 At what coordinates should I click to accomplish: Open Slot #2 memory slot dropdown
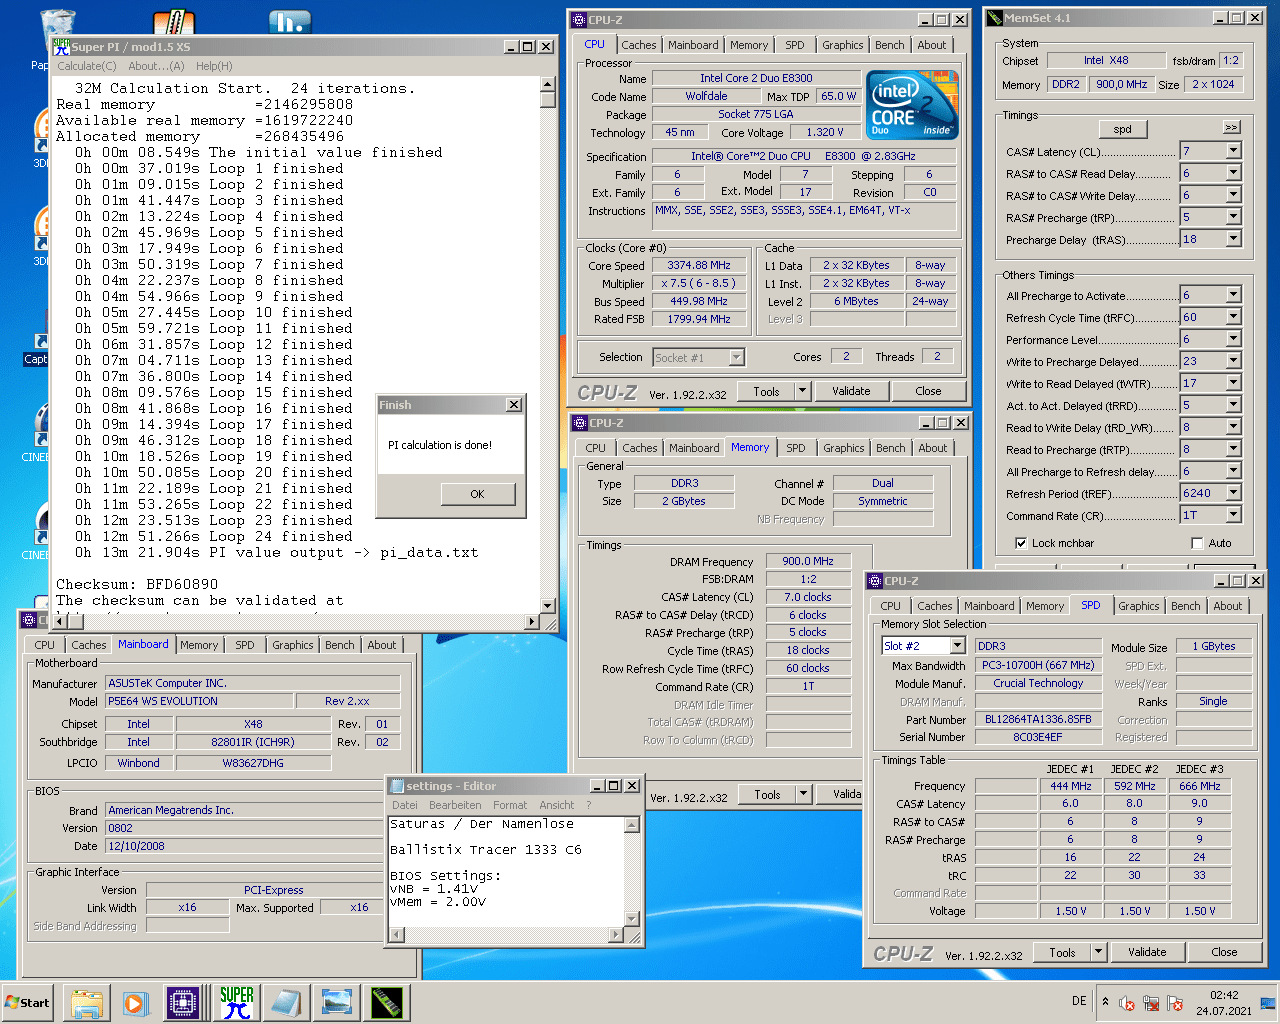pyautogui.click(x=957, y=646)
